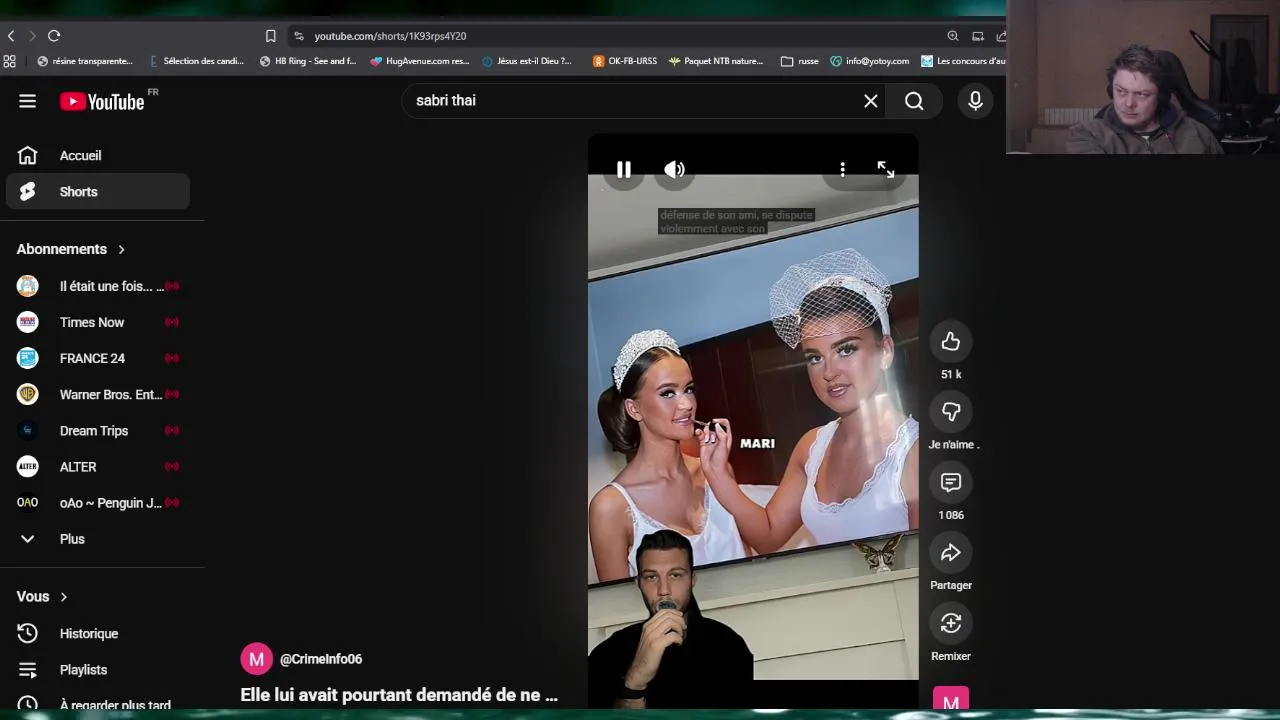The height and width of the screenshot is (720, 1280).
Task: Open the Shorts three-dot options menu
Action: (x=842, y=170)
